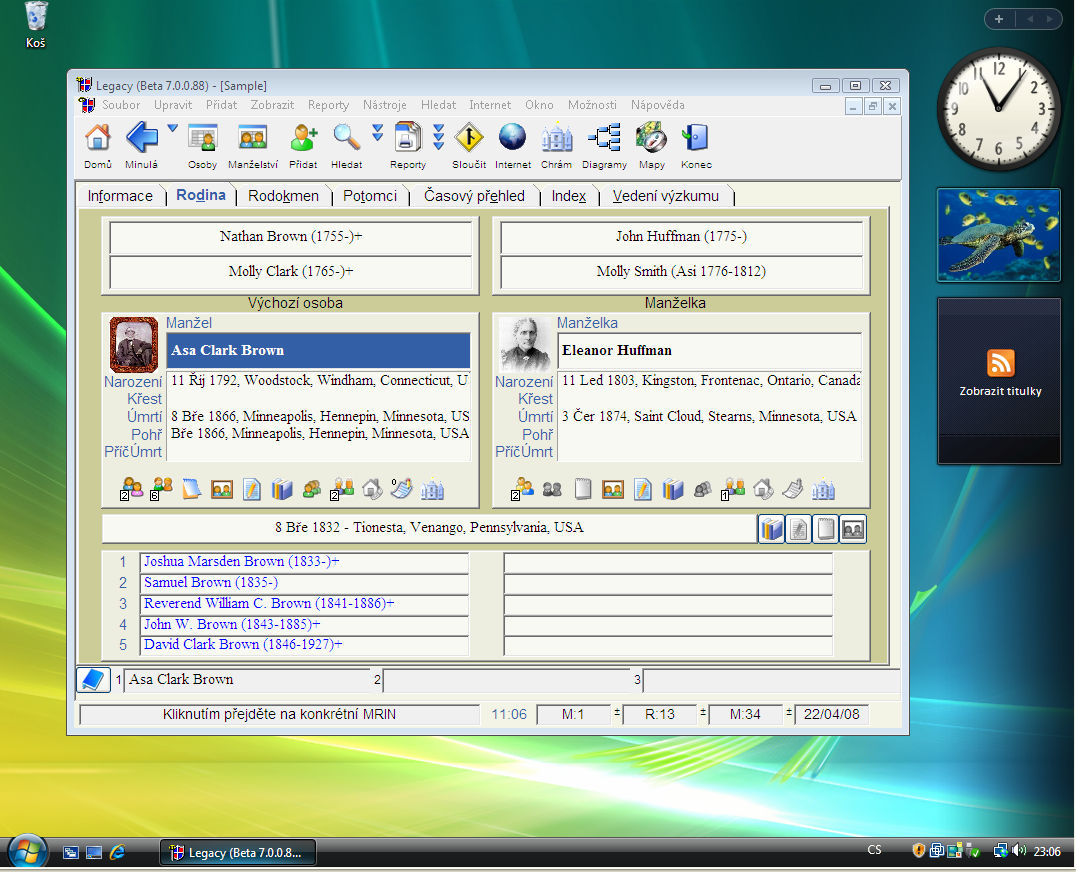Open the Koš recycle bin desktop icon
This screenshot has height=872, width=1076.
point(36,25)
